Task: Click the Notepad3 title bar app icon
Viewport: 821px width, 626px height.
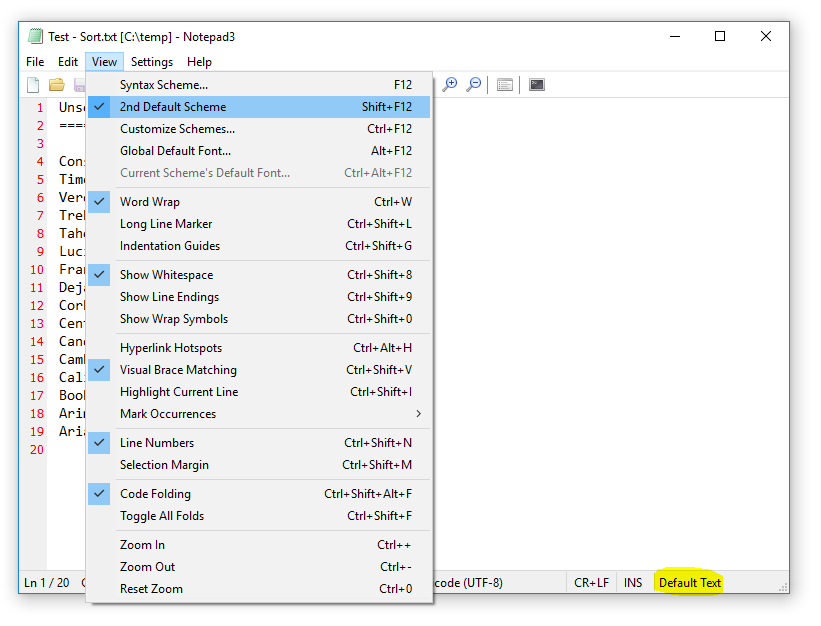Action: [x=35, y=36]
